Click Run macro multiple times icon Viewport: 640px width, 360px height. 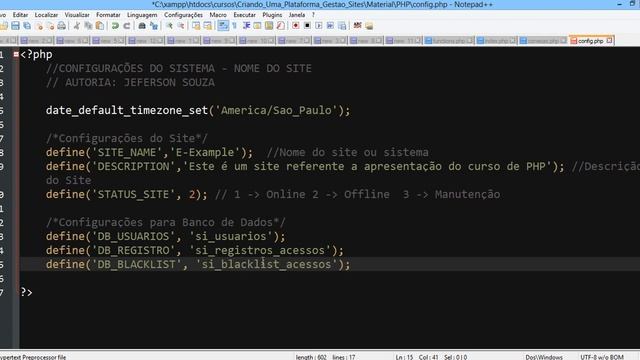(x=330, y=26)
